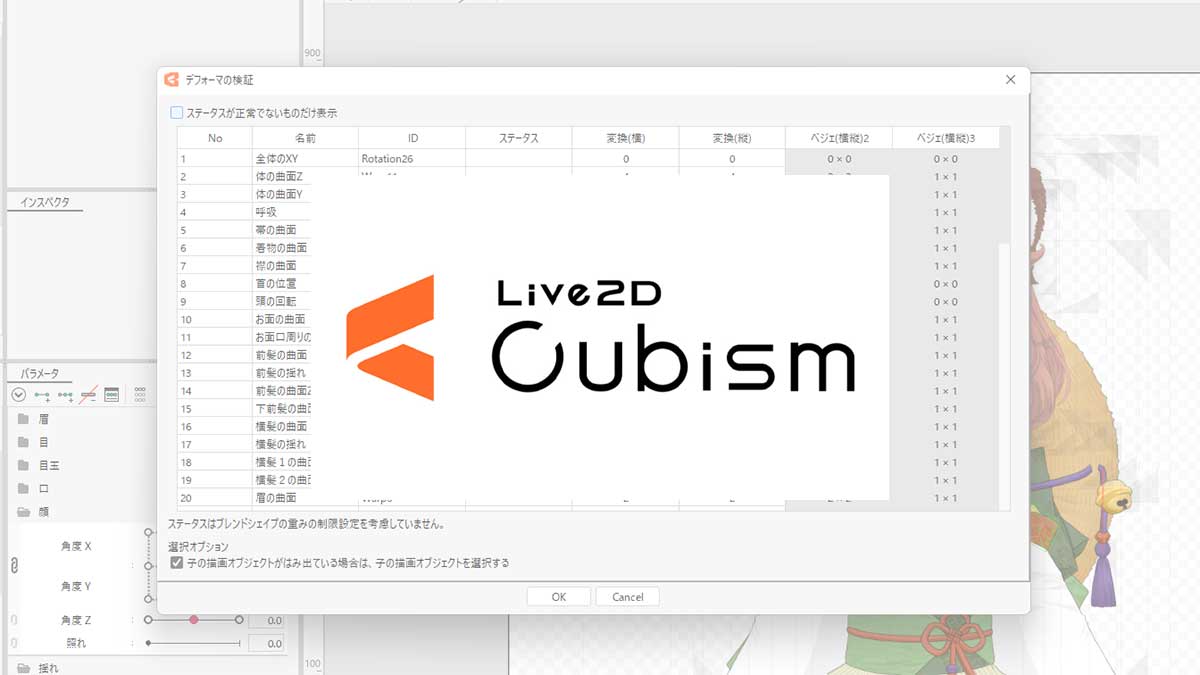Close the デフォーマの検証 dialog with X
Viewport: 1200px width, 675px height.
[x=1010, y=79]
